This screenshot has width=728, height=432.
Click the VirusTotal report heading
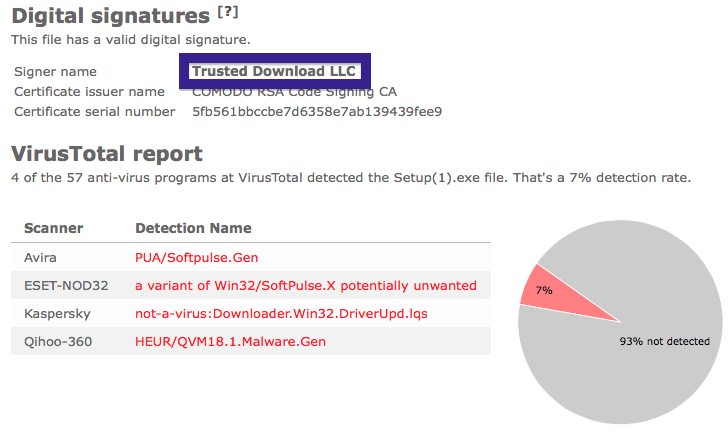tap(107, 154)
